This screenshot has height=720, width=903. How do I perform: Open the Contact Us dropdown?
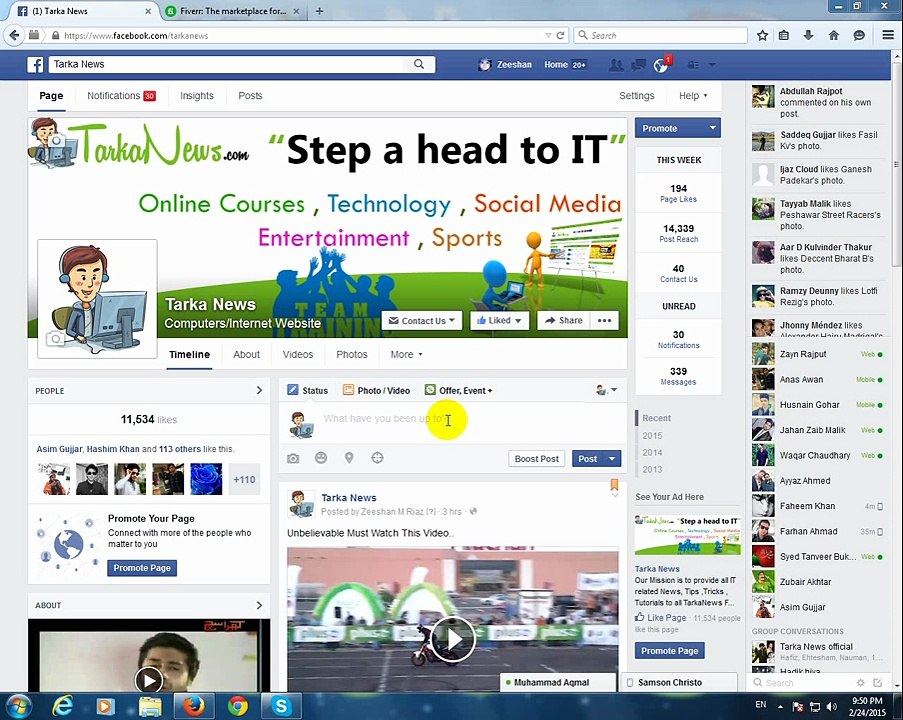click(x=422, y=320)
